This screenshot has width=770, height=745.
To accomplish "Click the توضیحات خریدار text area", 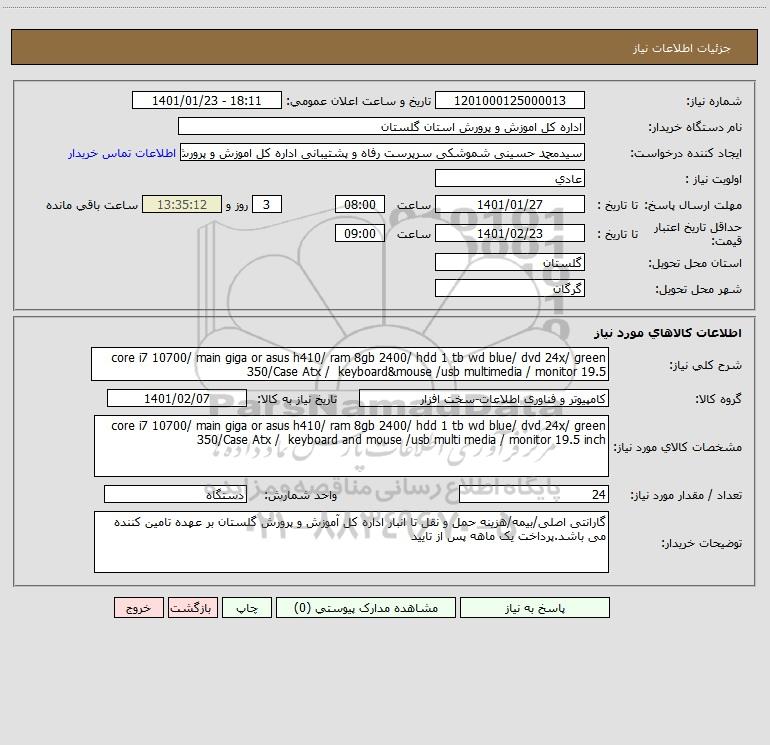I will (x=351, y=542).
